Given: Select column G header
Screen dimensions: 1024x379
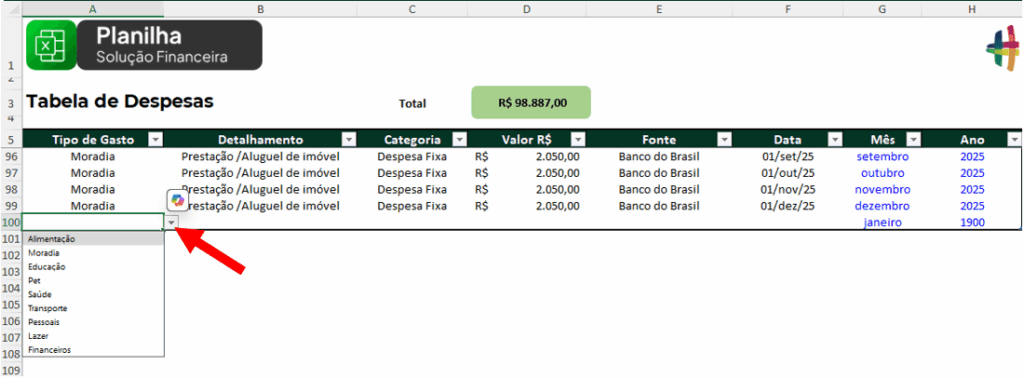Looking at the screenshot, I should pyautogui.click(x=882, y=9).
